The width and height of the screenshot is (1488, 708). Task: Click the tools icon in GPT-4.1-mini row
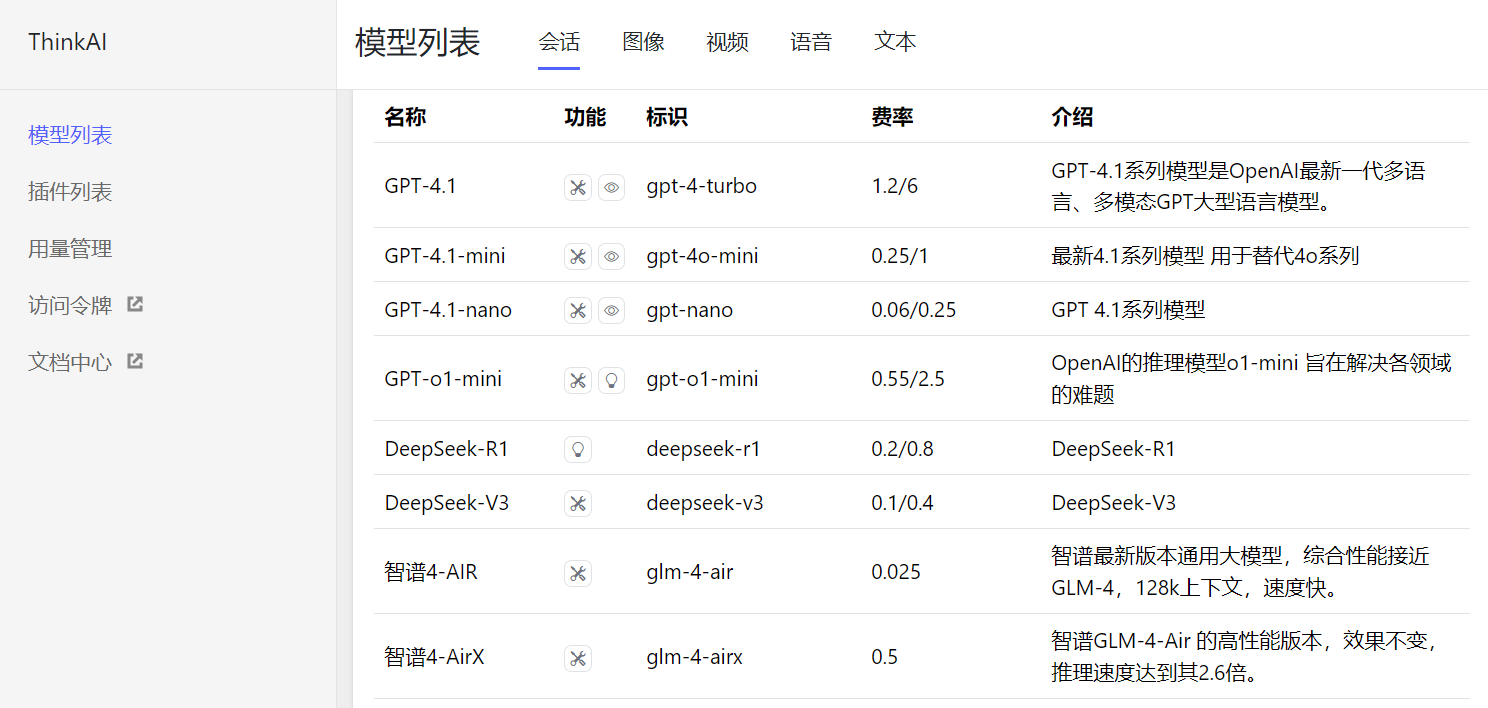[577, 257]
